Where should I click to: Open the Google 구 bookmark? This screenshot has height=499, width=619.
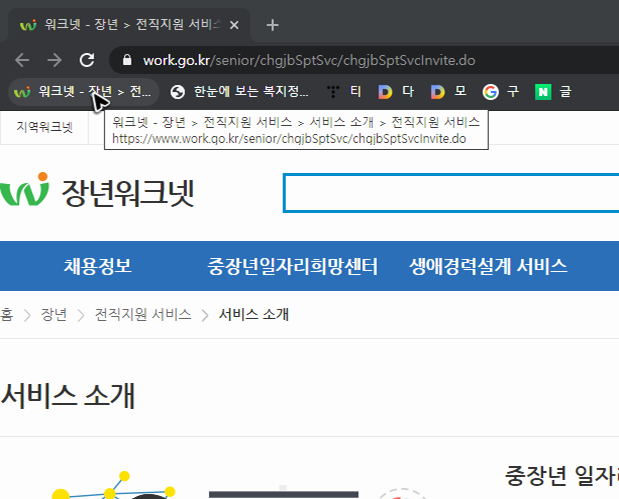501,92
